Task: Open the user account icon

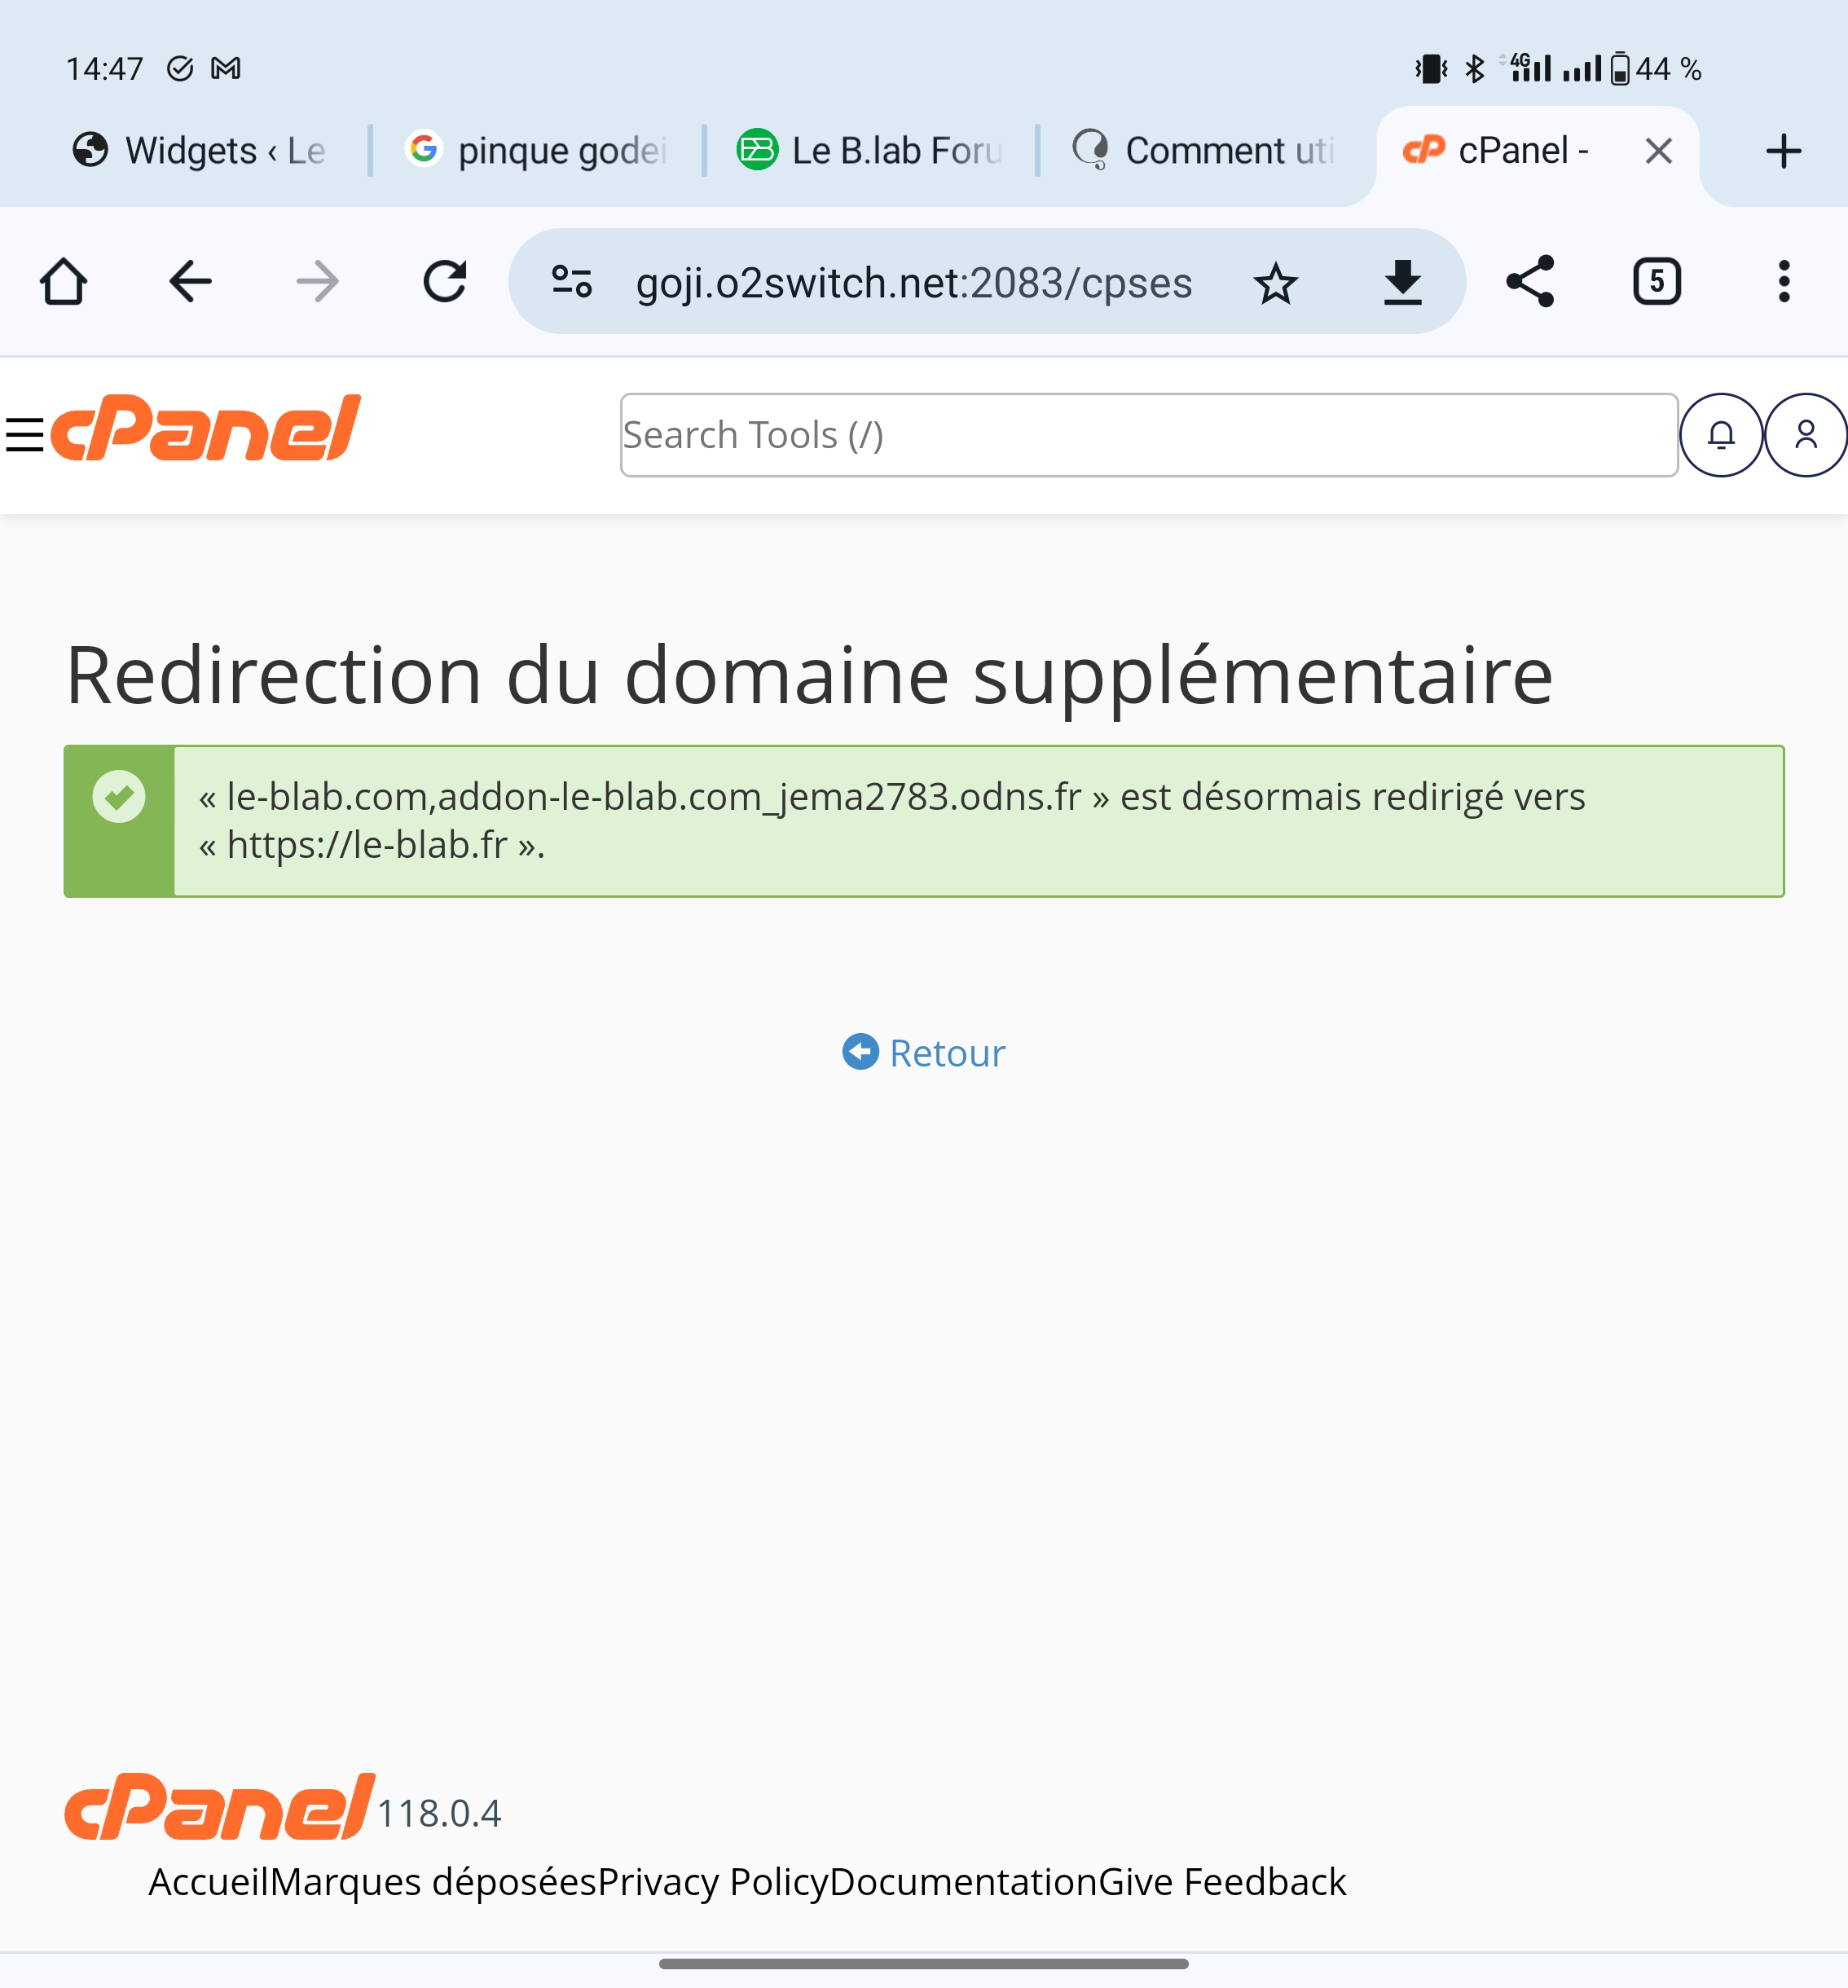Action: pos(1805,435)
